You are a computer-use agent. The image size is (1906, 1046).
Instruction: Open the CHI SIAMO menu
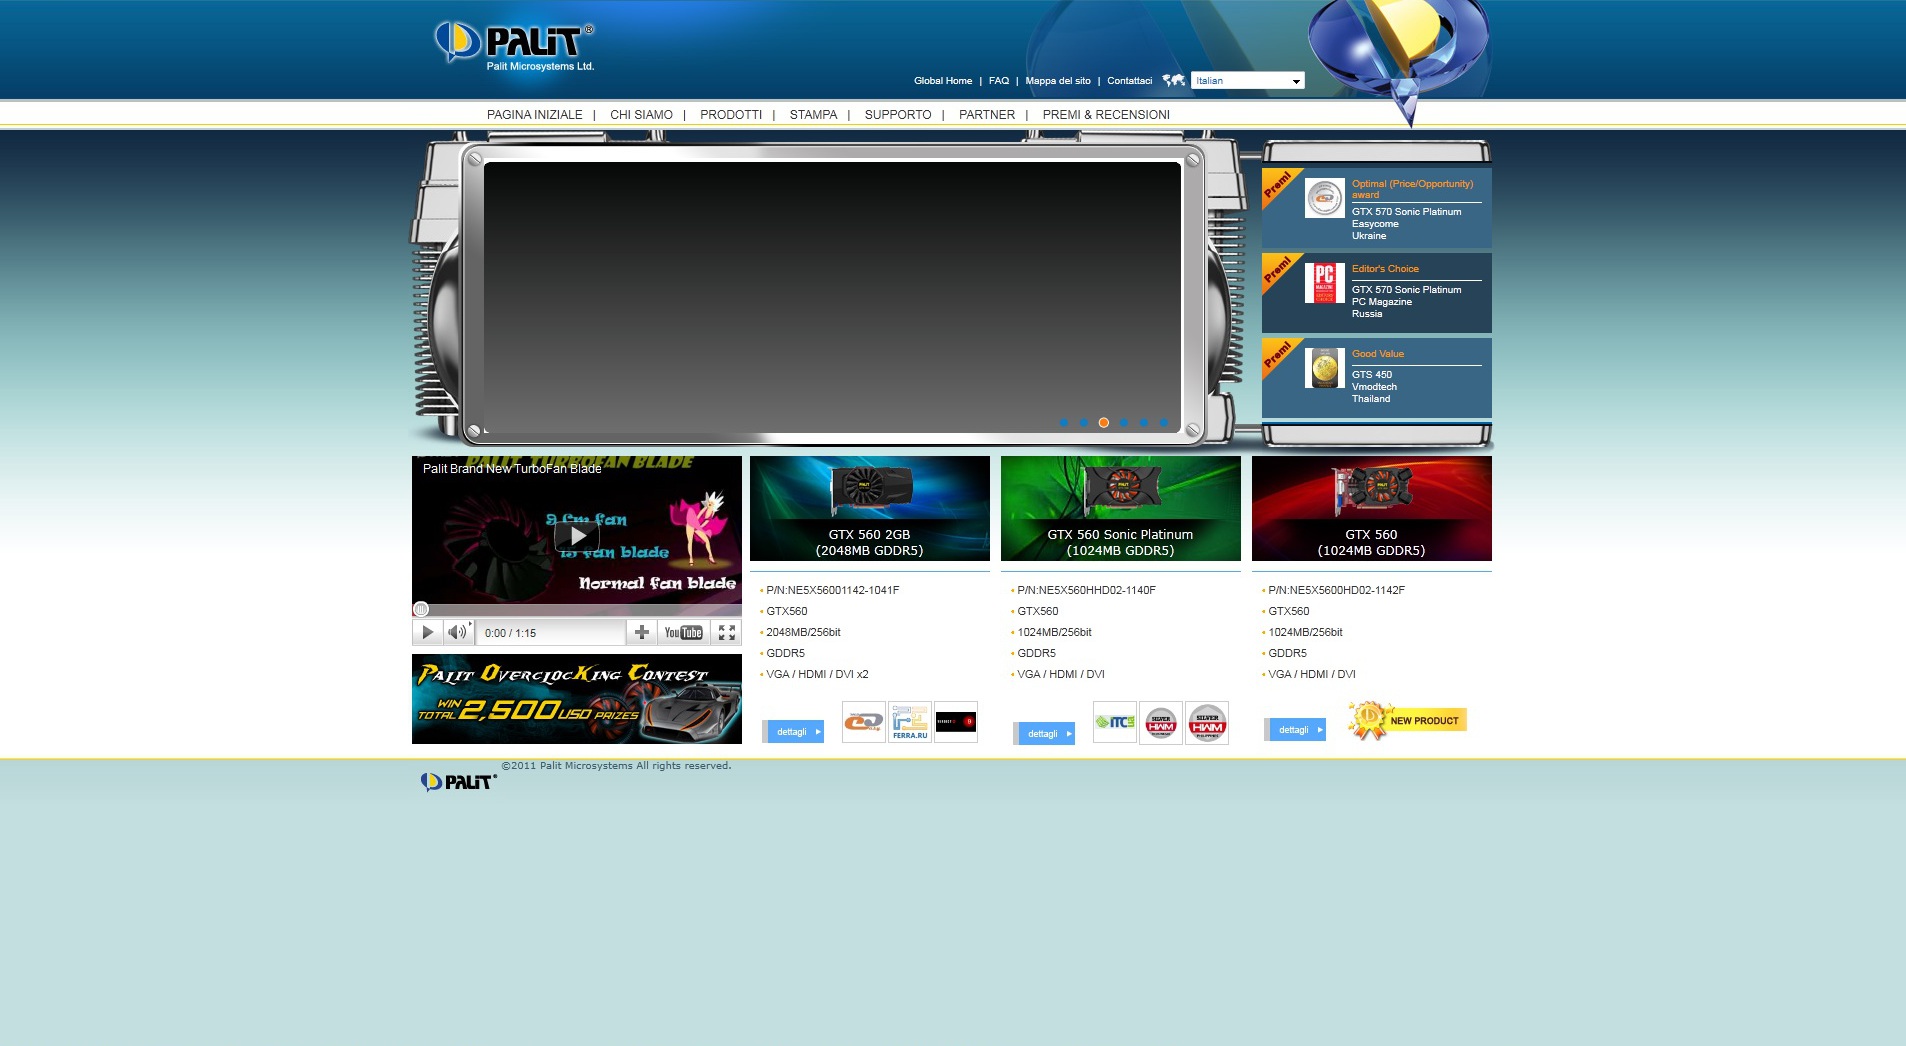[641, 115]
